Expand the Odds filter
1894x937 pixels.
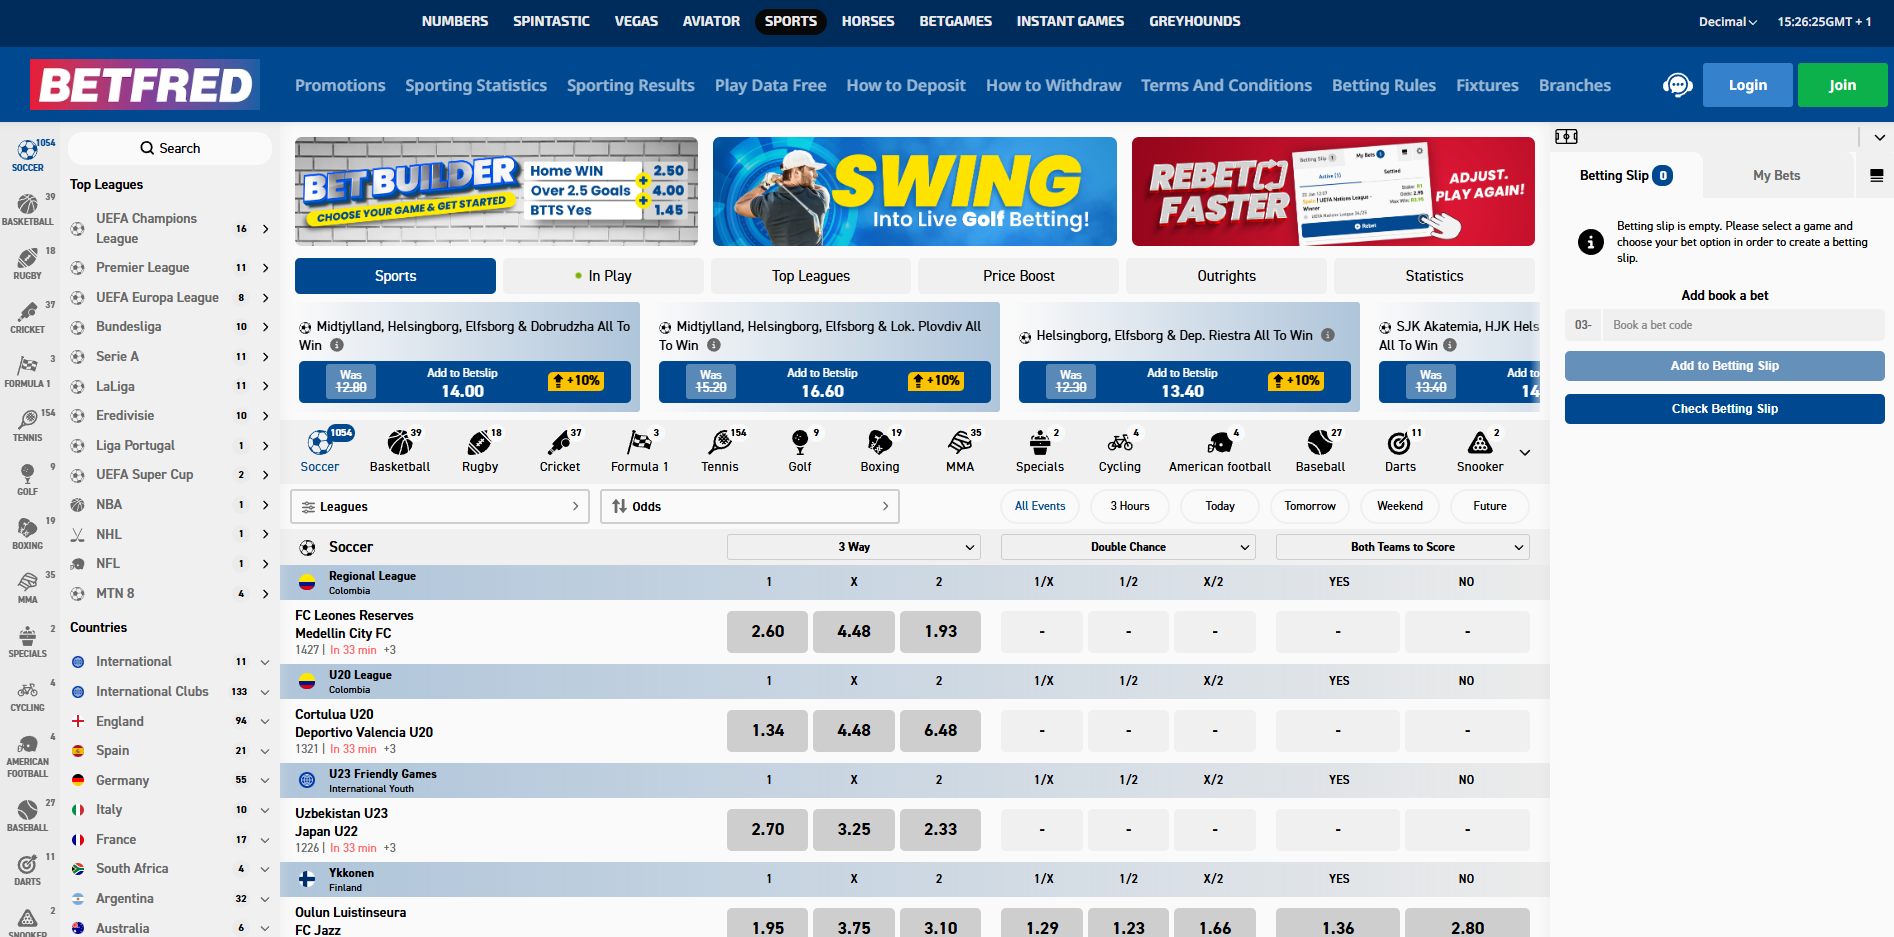(x=750, y=506)
